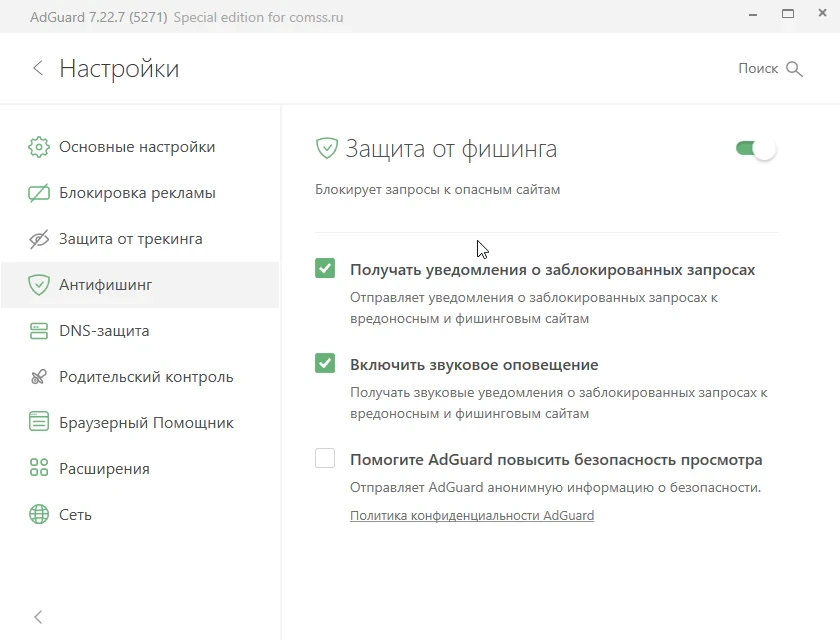Open Браузерный Помощник settings
The image size is (840, 640).
(140, 423)
